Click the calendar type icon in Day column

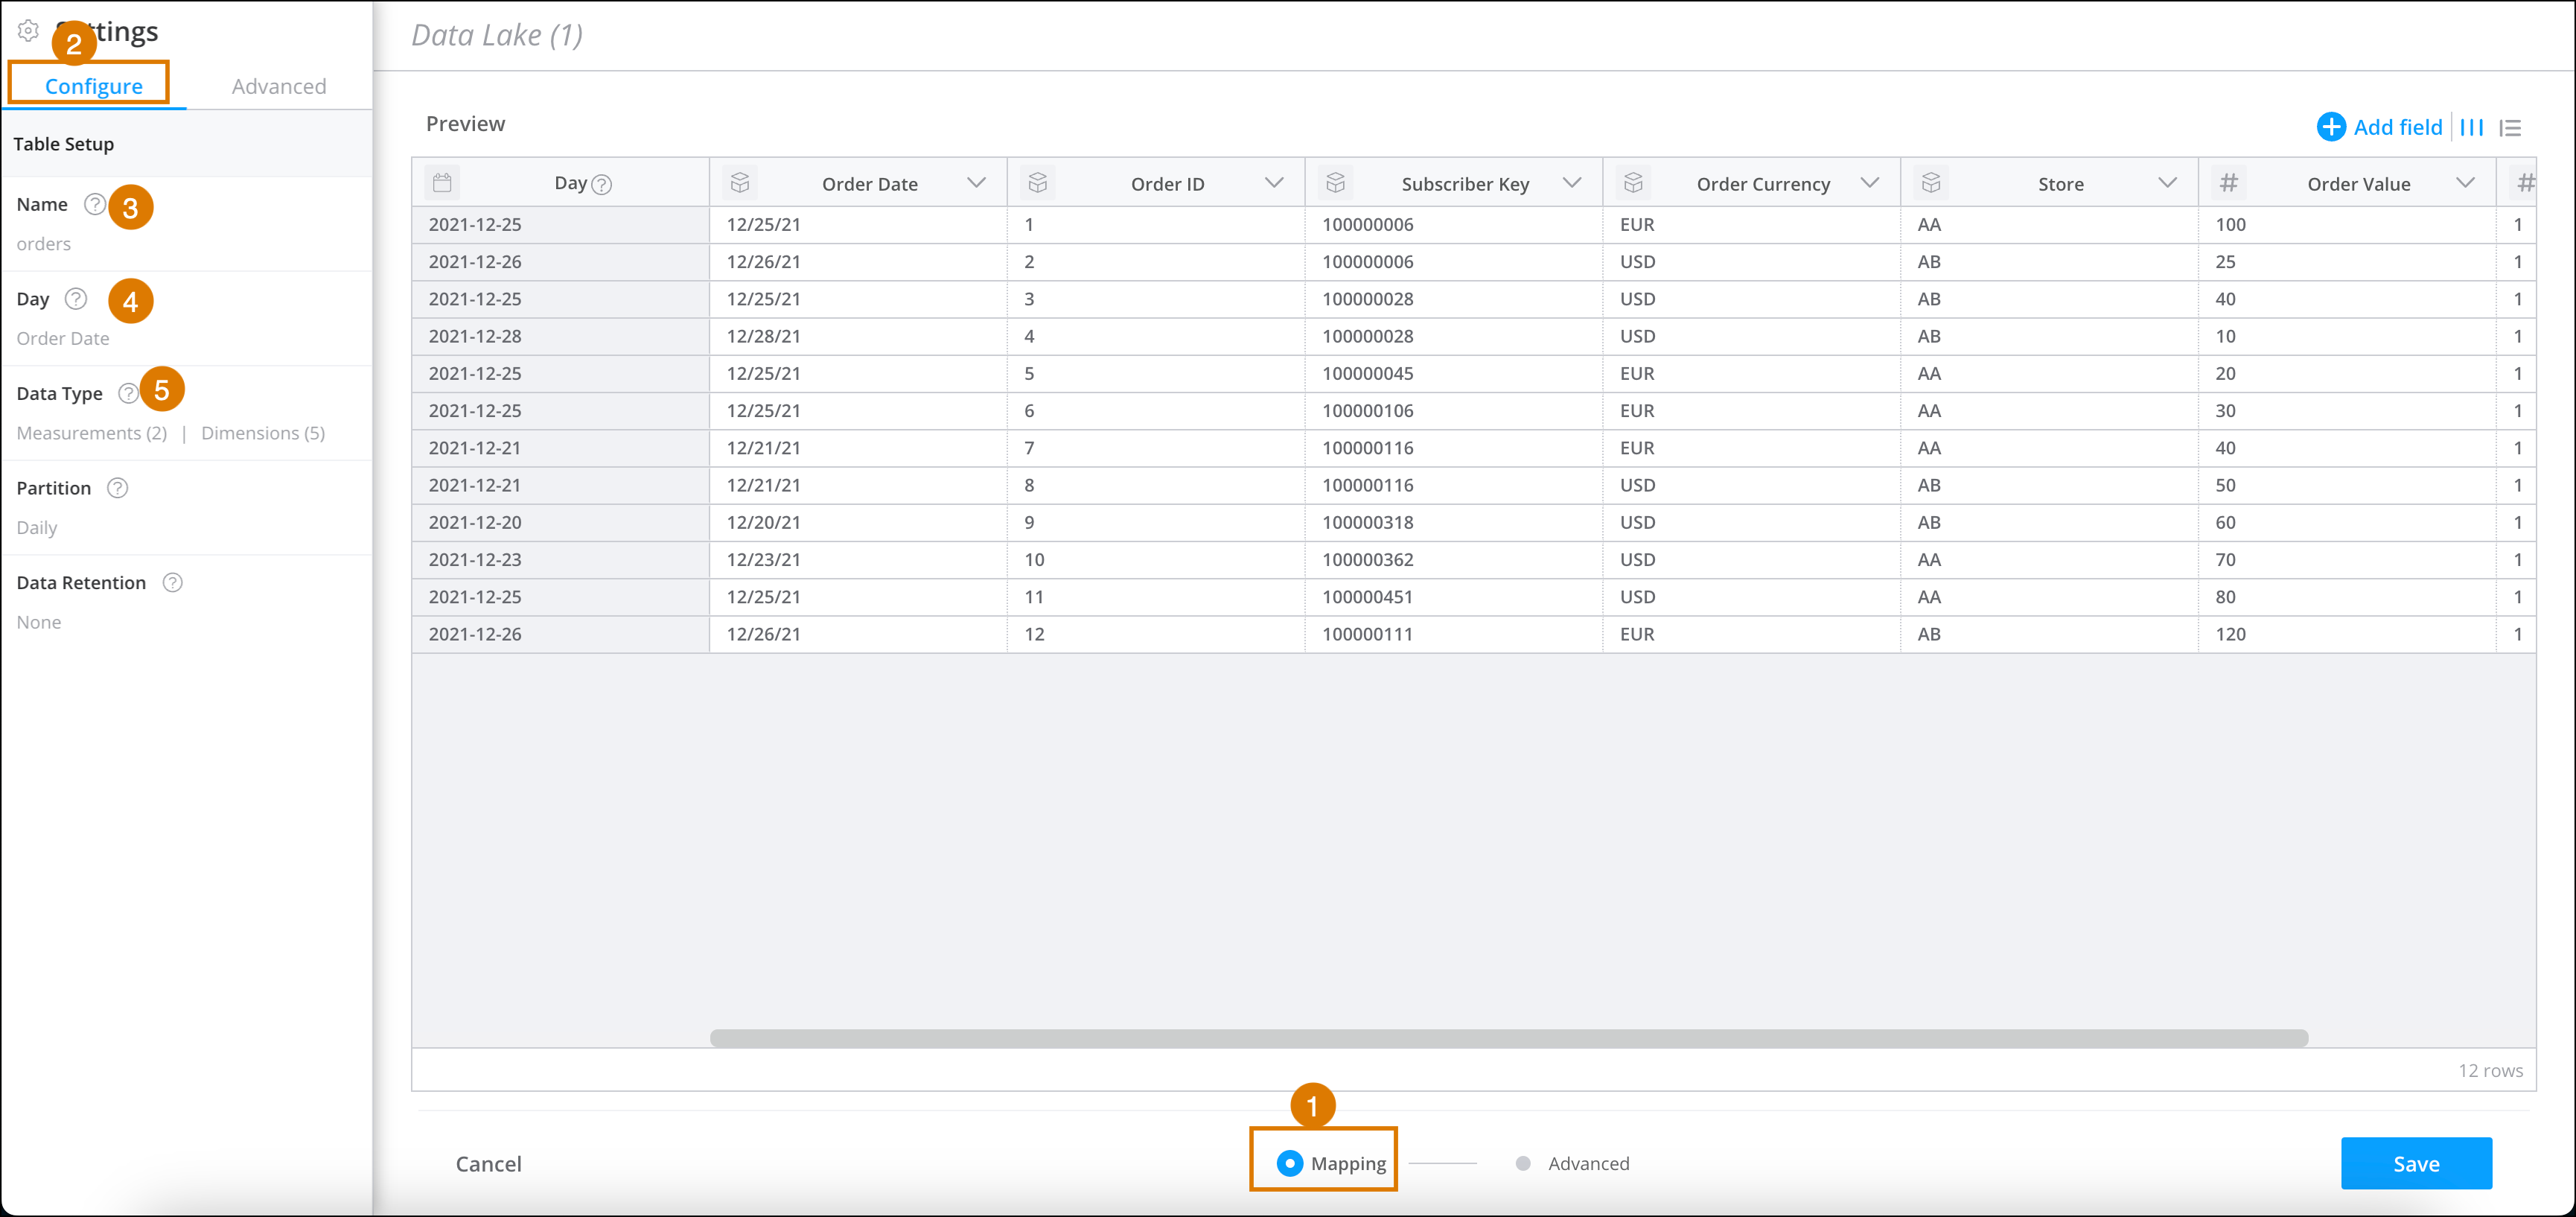click(443, 183)
